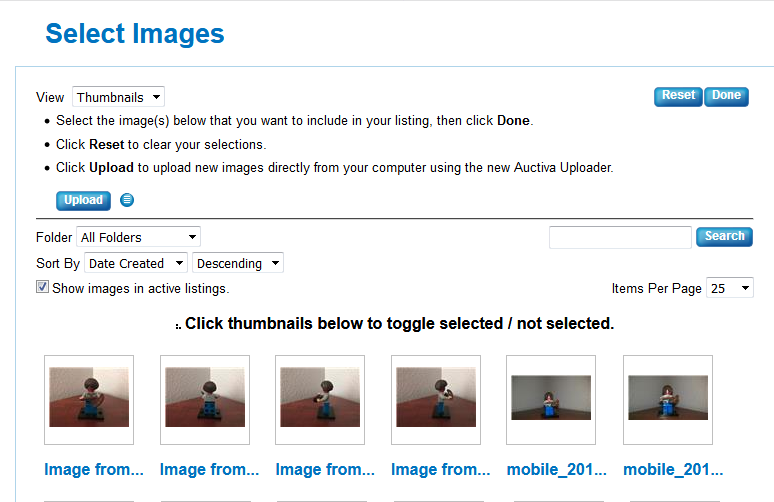Click into the image search text field
Viewport: 774px width, 502px height.
coord(620,237)
